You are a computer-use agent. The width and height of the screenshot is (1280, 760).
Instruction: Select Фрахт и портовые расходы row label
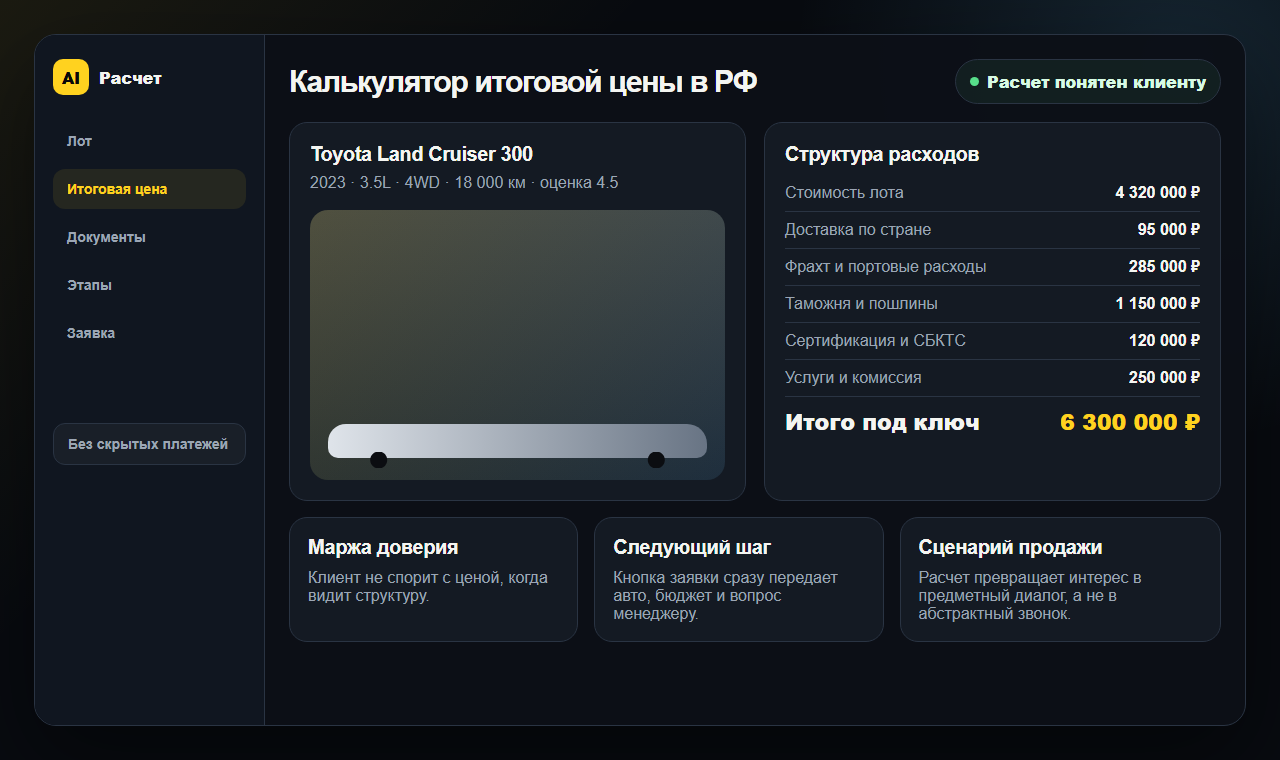[x=886, y=266]
